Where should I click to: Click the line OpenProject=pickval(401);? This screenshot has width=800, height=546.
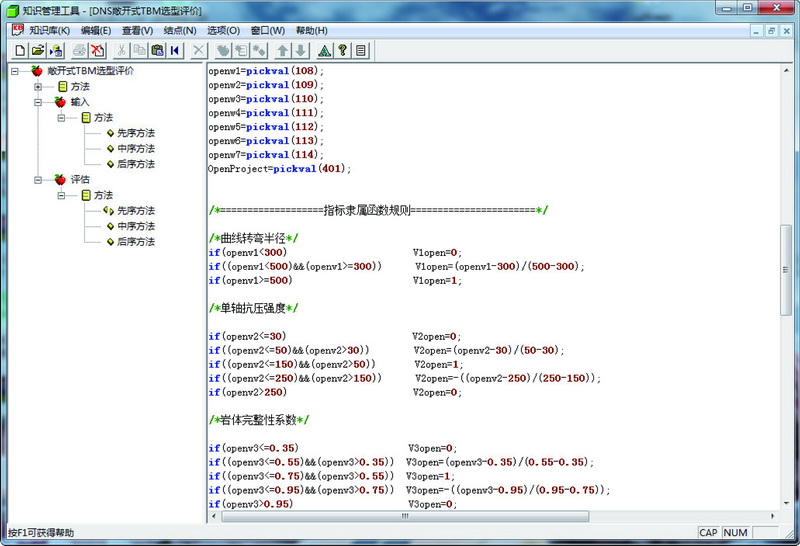(280, 169)
